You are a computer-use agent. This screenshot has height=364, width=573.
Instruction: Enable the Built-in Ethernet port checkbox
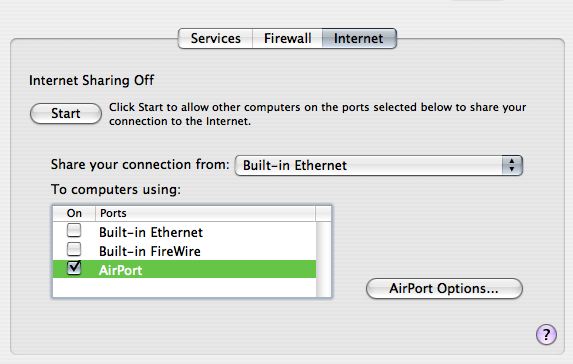(74, 231)
